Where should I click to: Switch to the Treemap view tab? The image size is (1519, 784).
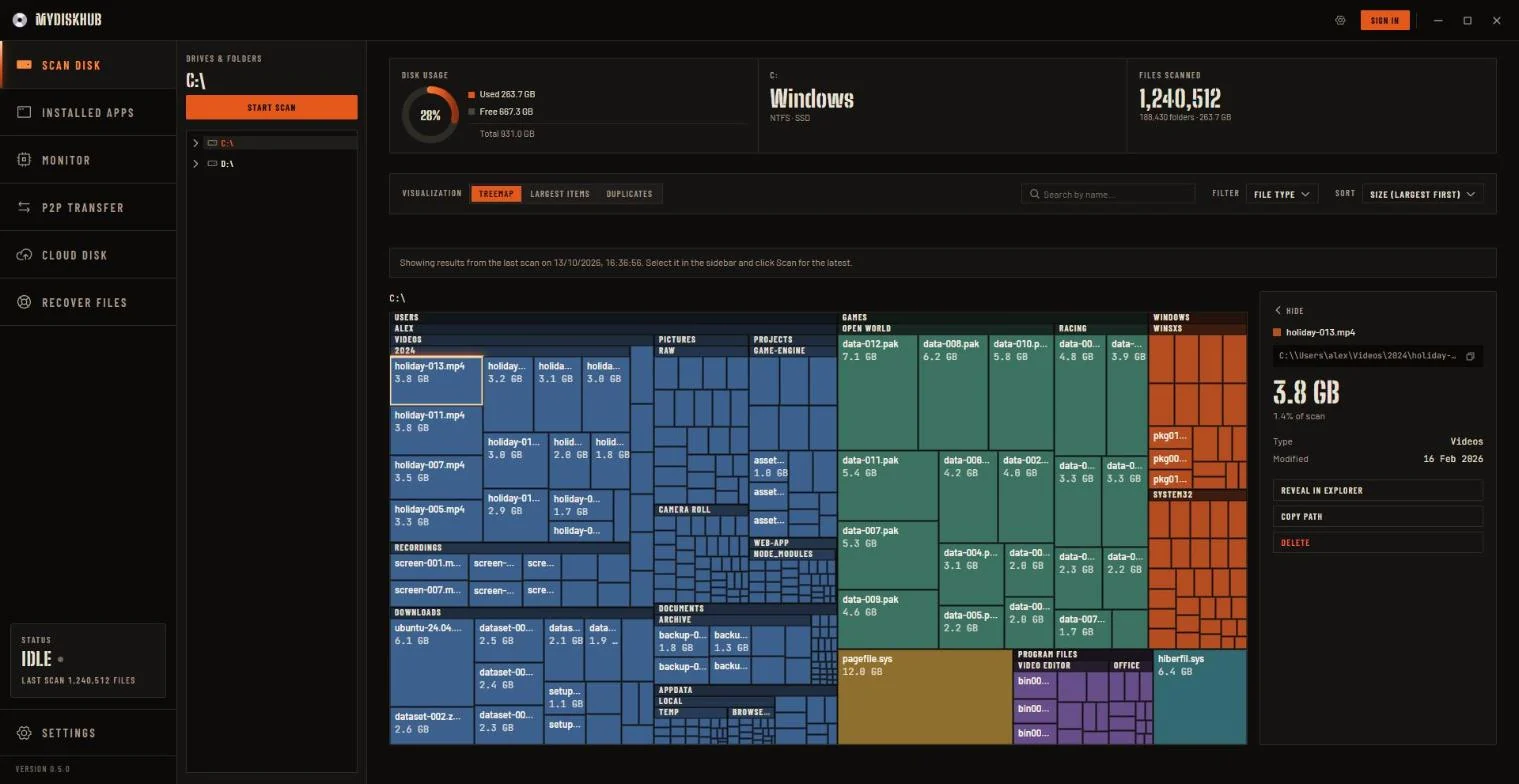[x=496, y=194]
